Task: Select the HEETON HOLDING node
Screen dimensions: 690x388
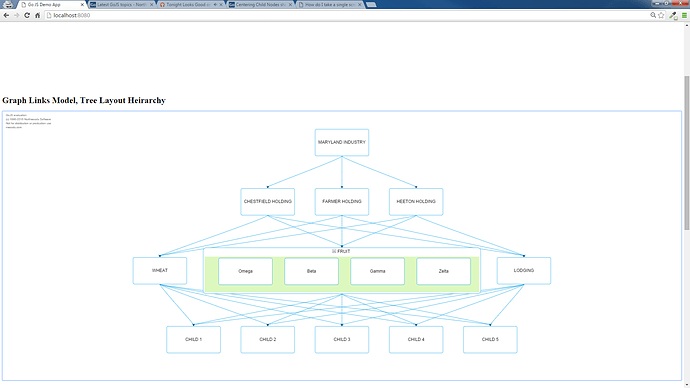Action: [416, 202]
